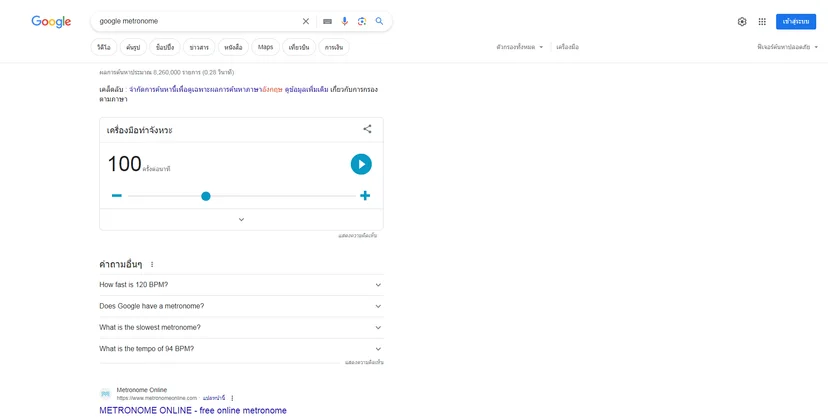Open the เครื่องมือ tools button
Image resolution: width=828 pixels, height=419 pixels.
point(567,47)
